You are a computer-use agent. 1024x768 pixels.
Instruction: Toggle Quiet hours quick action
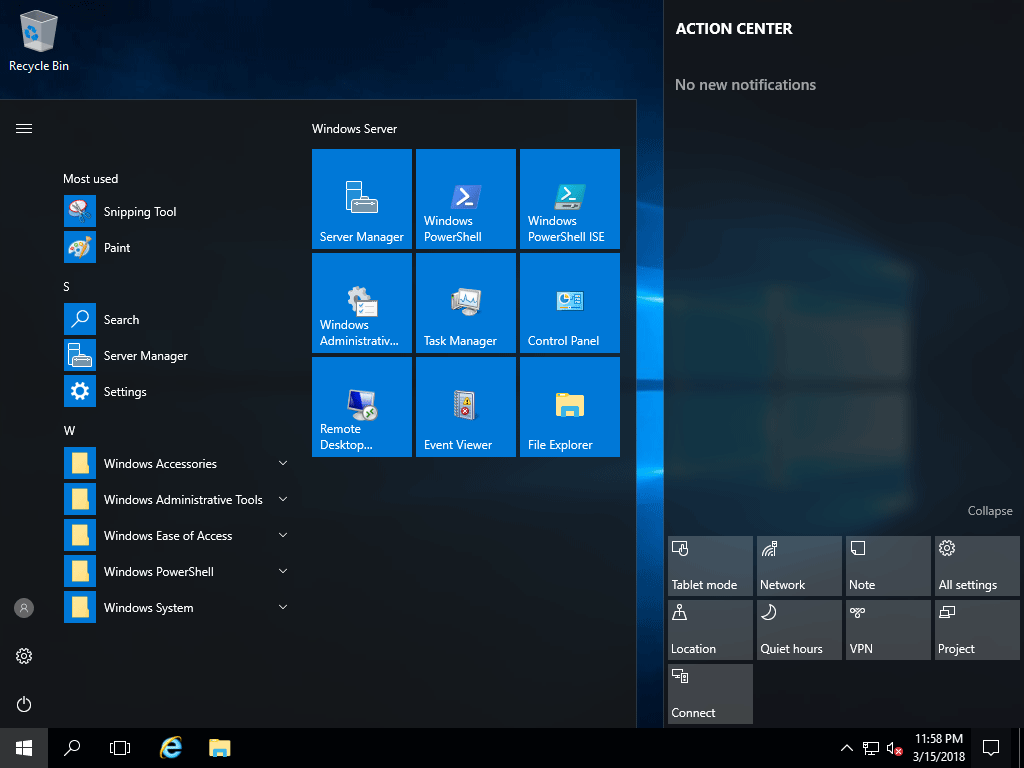pyautogui.click(x=799, y=630)
